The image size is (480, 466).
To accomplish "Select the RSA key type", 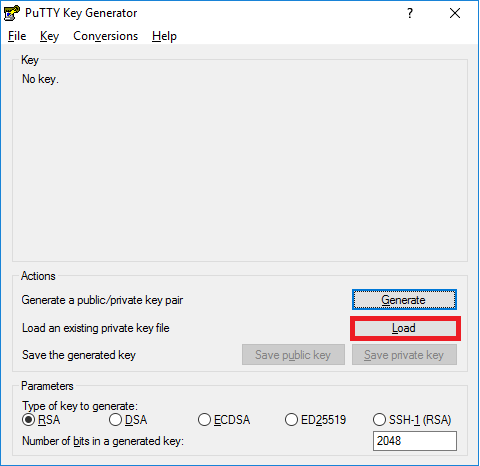I will point(41,419).
